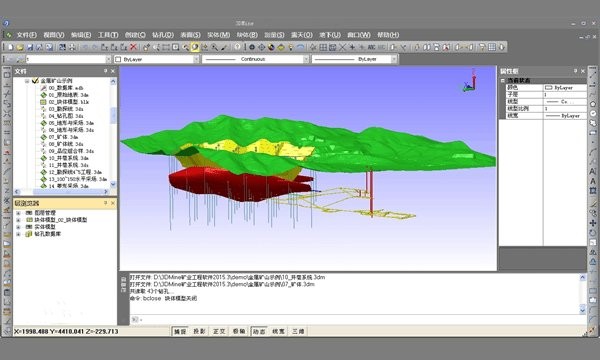Pin the 文件 panel with pushpin icon
This screenshot has width=600, height=360.
(105, 71)
